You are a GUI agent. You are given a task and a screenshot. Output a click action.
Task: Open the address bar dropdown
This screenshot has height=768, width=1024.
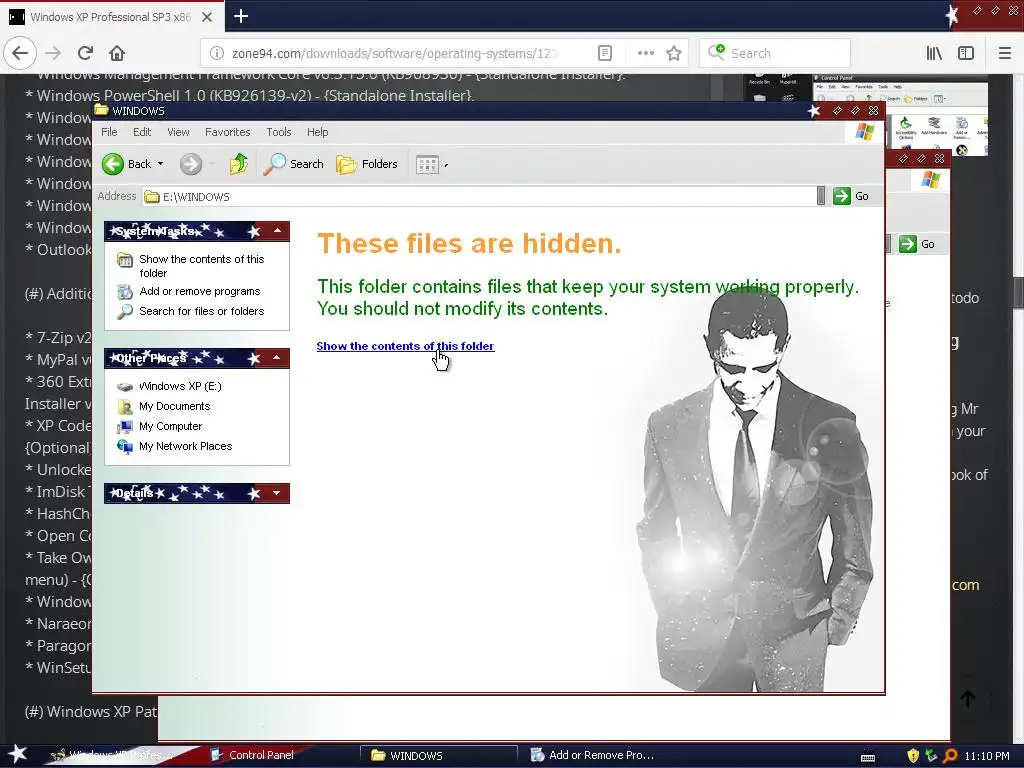pyautogui.click(x=821, y=196)
